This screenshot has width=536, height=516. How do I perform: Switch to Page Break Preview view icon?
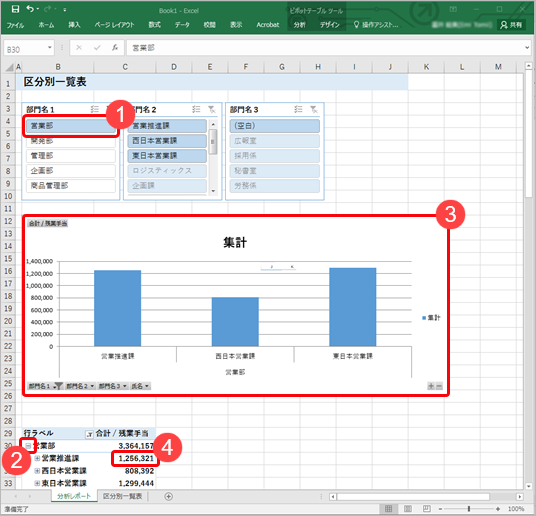pos(427,508)
